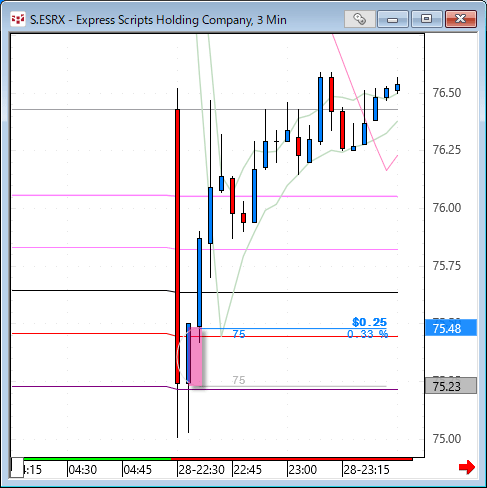This screenshot has width=487, height=488.
Task: Click the 75.75 price scale label
Action: point(447,266)
